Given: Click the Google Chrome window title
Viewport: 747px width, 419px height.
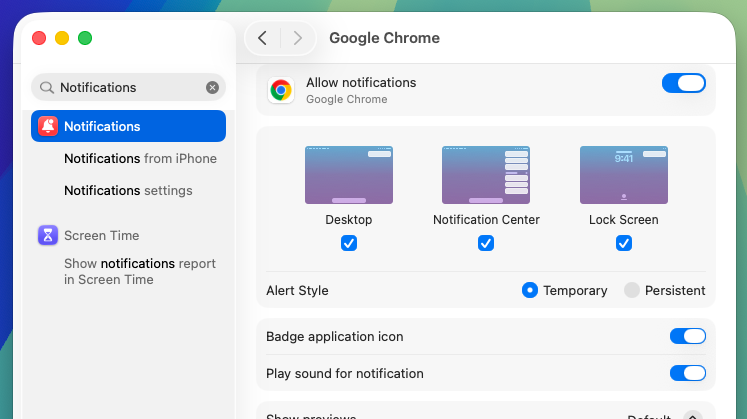Looking at the screenshot, I should pyautogui.click(x=384, y=38).
